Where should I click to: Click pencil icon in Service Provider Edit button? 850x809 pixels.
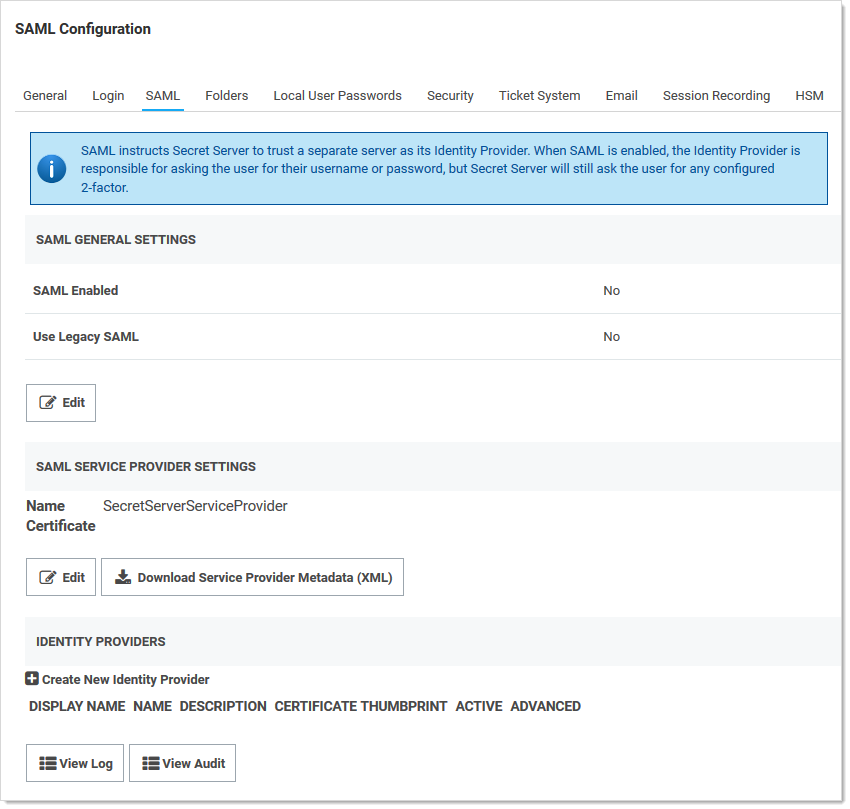[47, 577]
